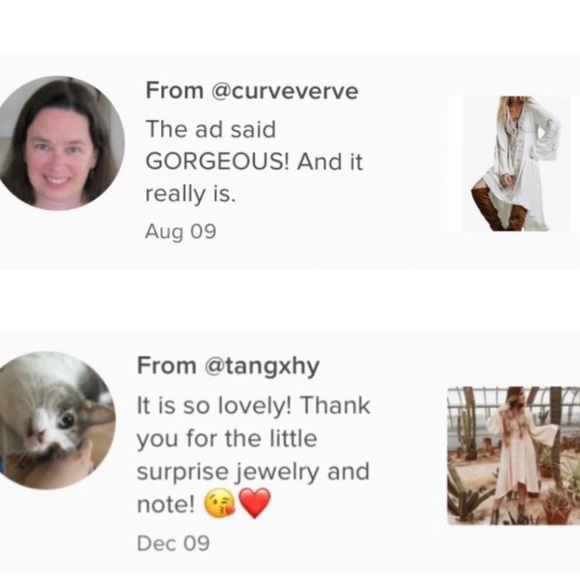
Task: Click the @curveverve username link
Action: pyautogui.click(x=284, y=91)
